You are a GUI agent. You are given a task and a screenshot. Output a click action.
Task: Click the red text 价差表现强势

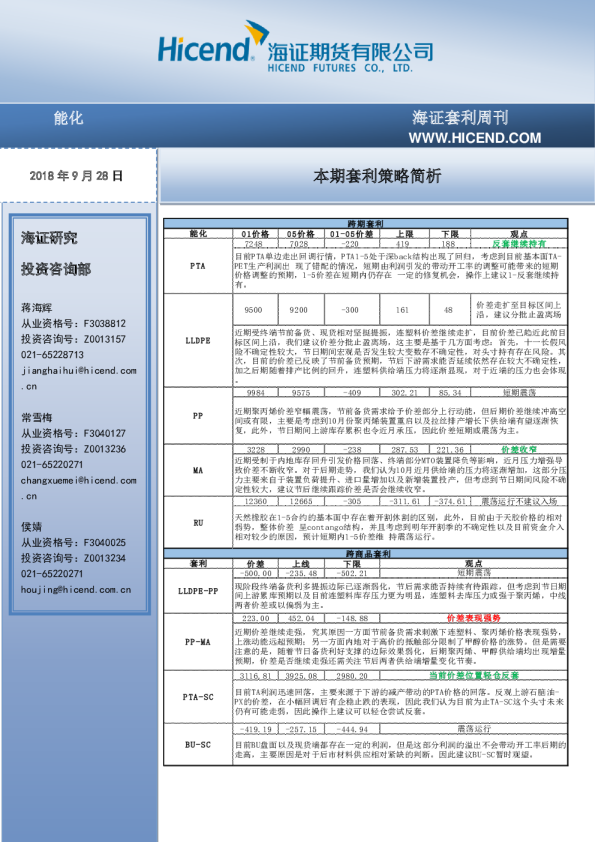tap(473, 619)
